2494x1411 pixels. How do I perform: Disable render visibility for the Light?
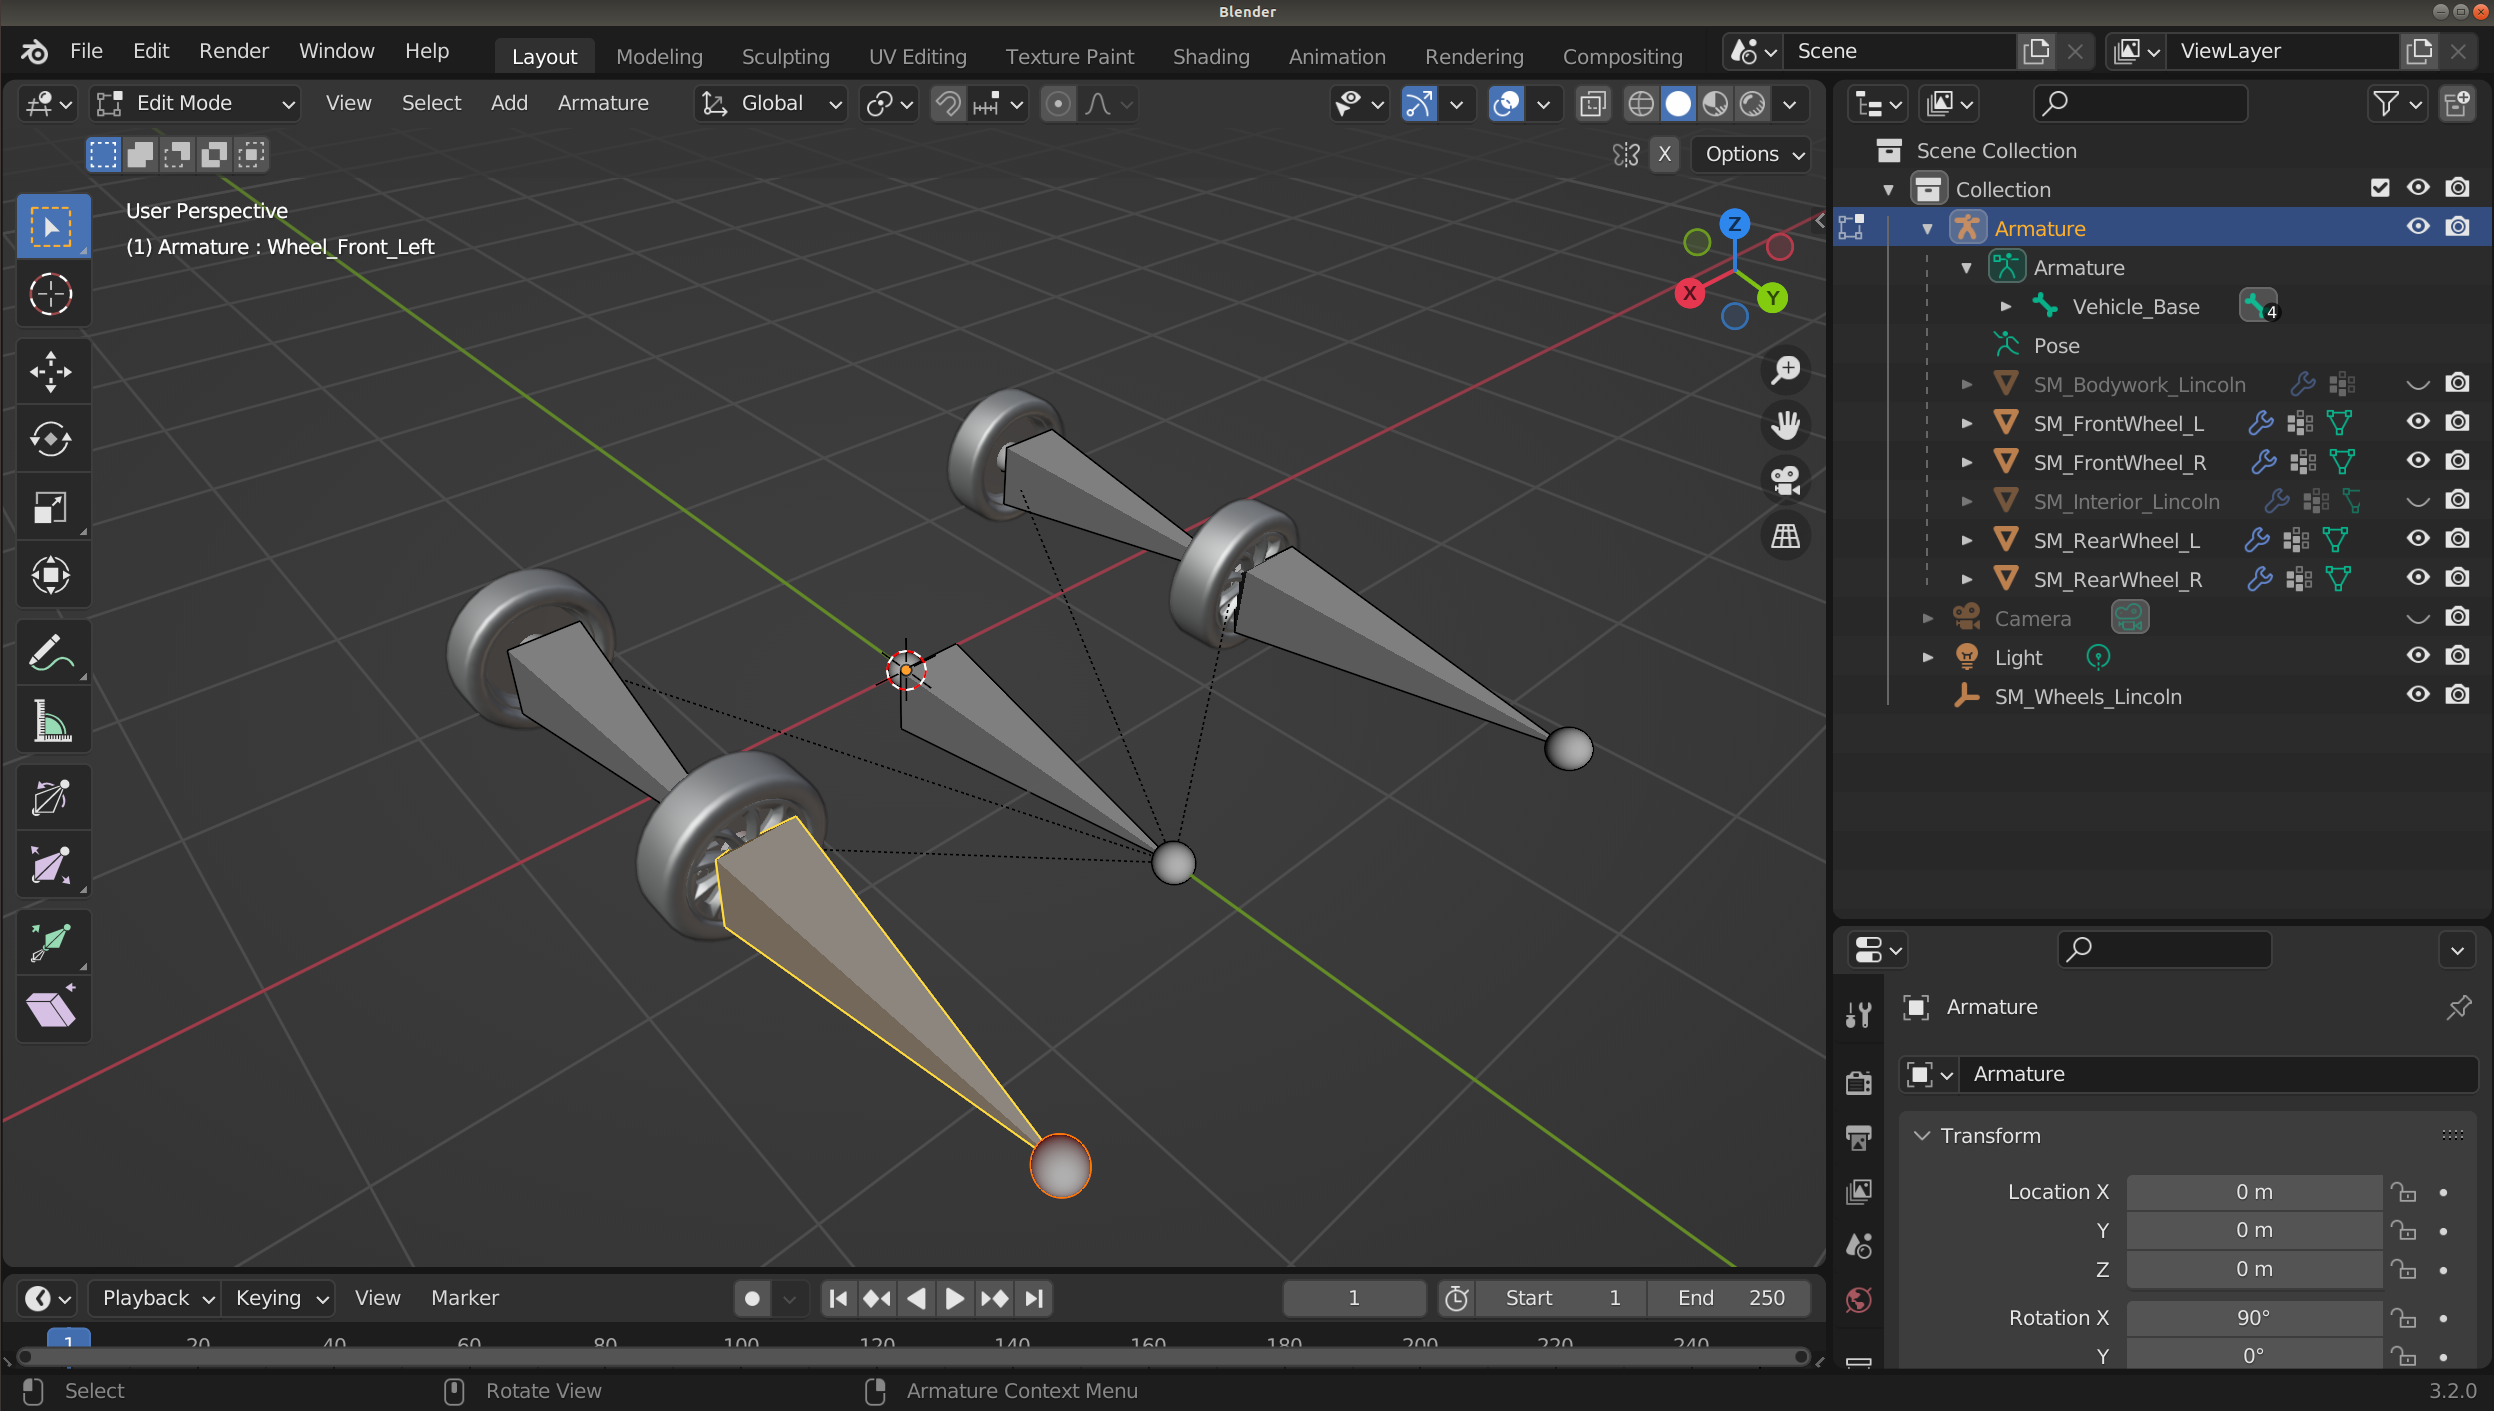[x=2458, y=656]
